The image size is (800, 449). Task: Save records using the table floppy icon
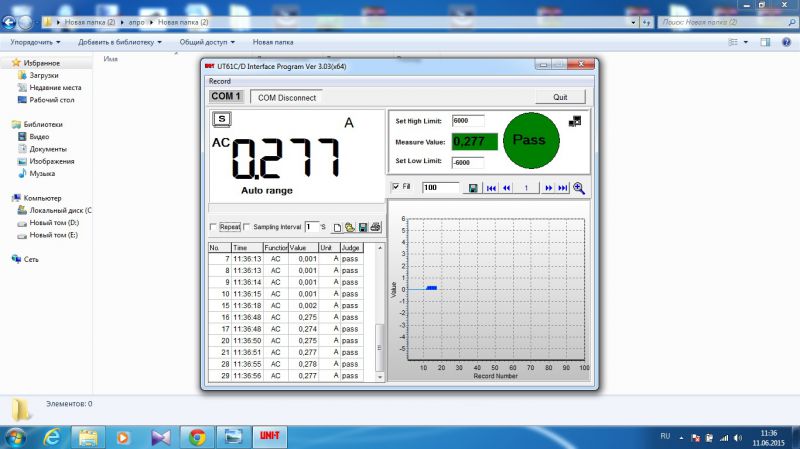(x=362, y=227)
